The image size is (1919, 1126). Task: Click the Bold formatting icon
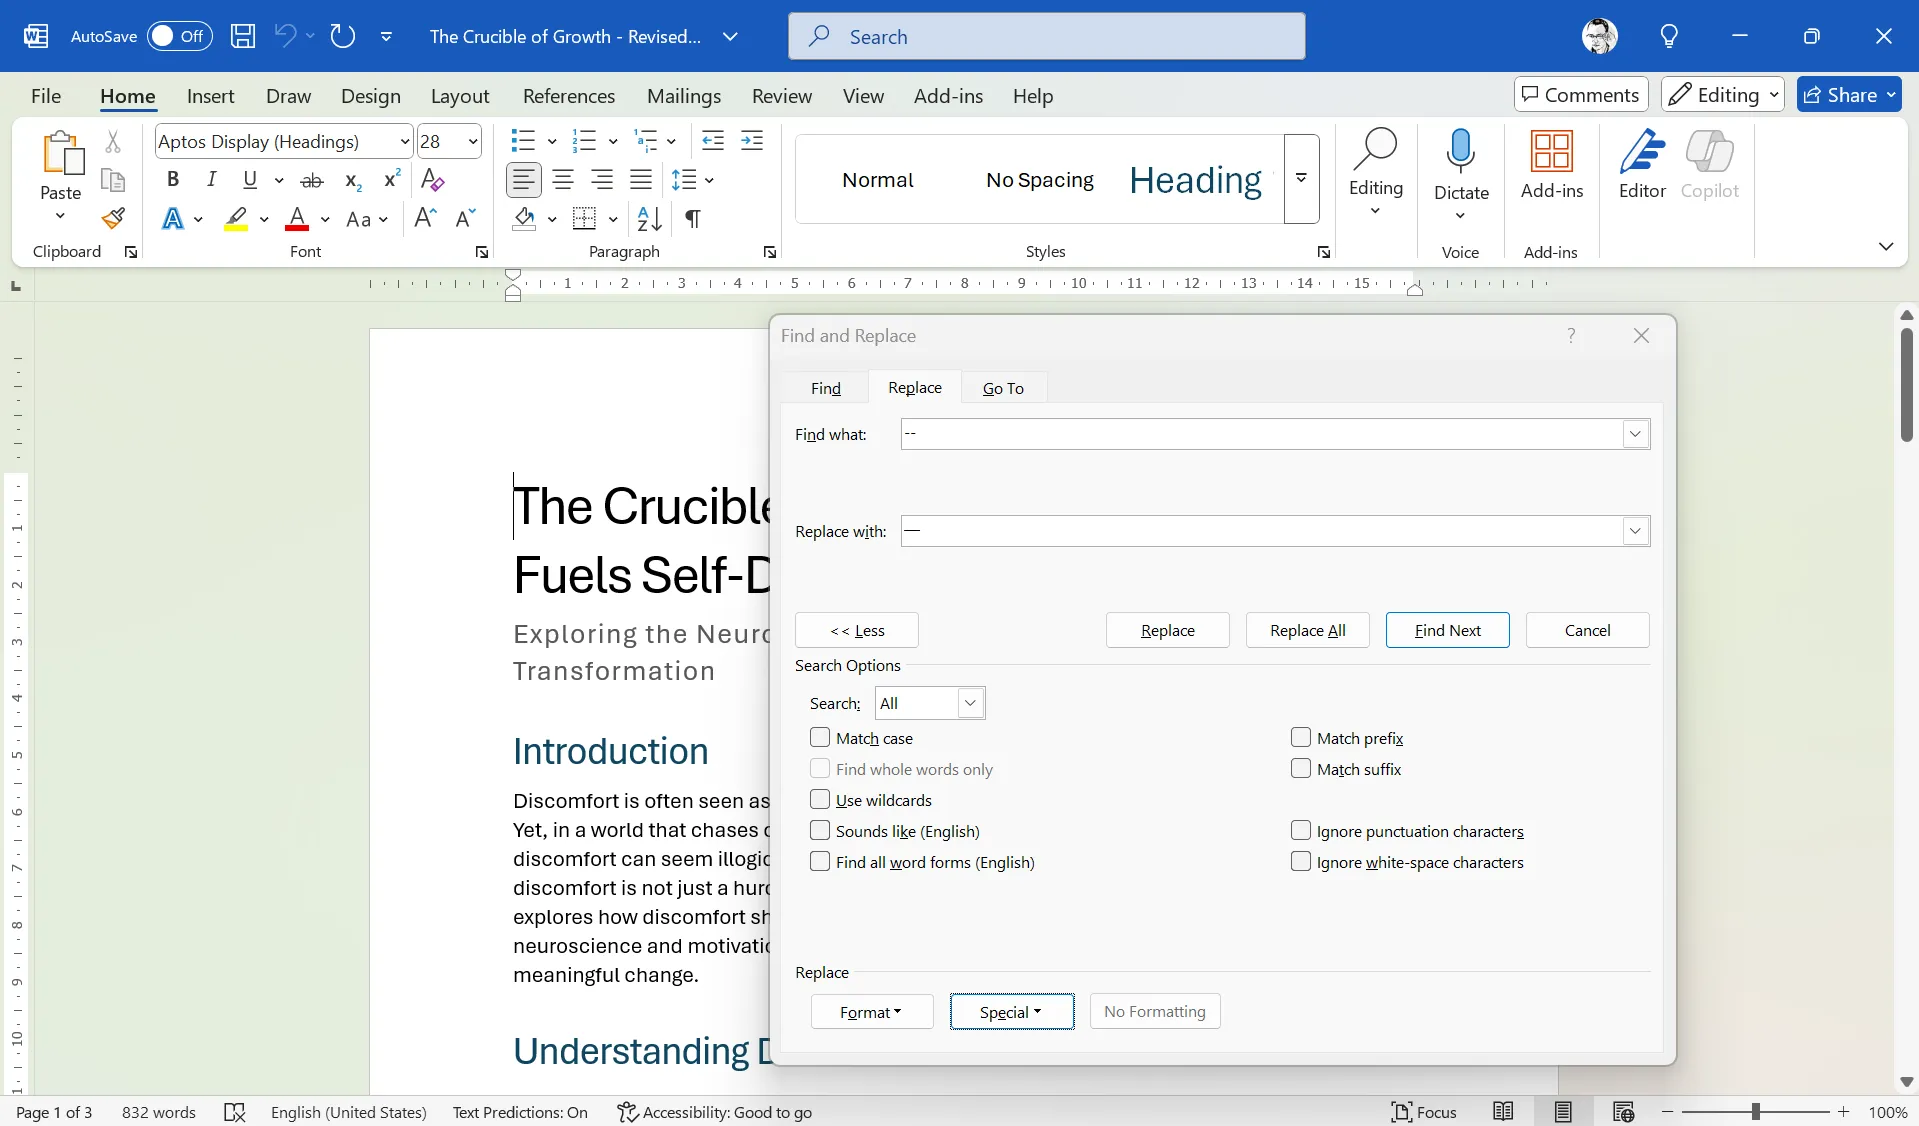173,179
